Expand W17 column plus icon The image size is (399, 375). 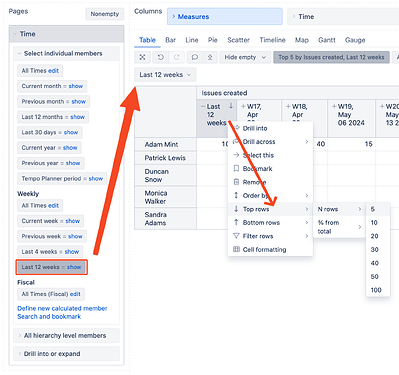click(243, 107)
